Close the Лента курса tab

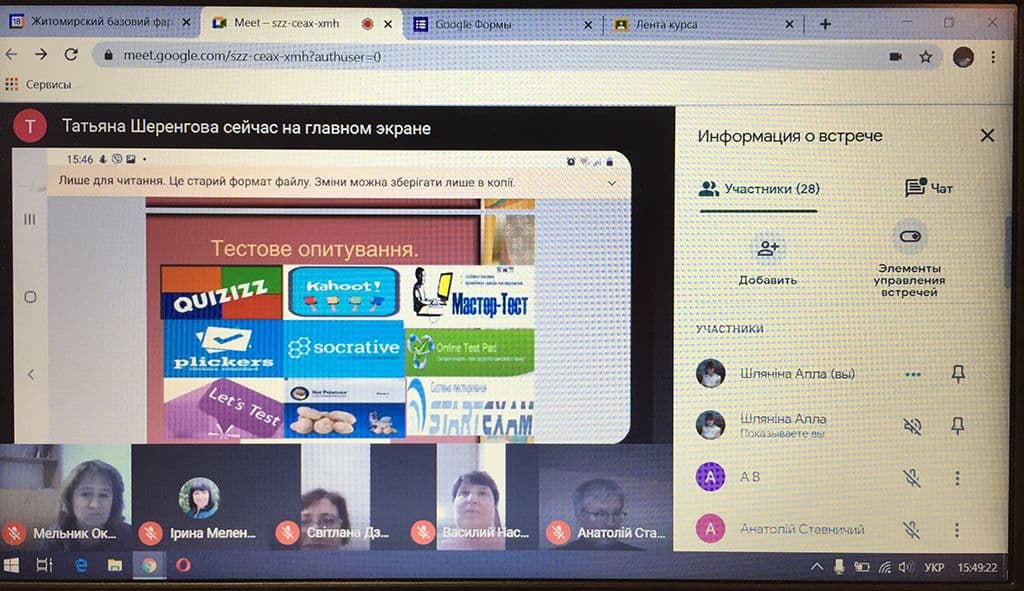tap(789, 24)
